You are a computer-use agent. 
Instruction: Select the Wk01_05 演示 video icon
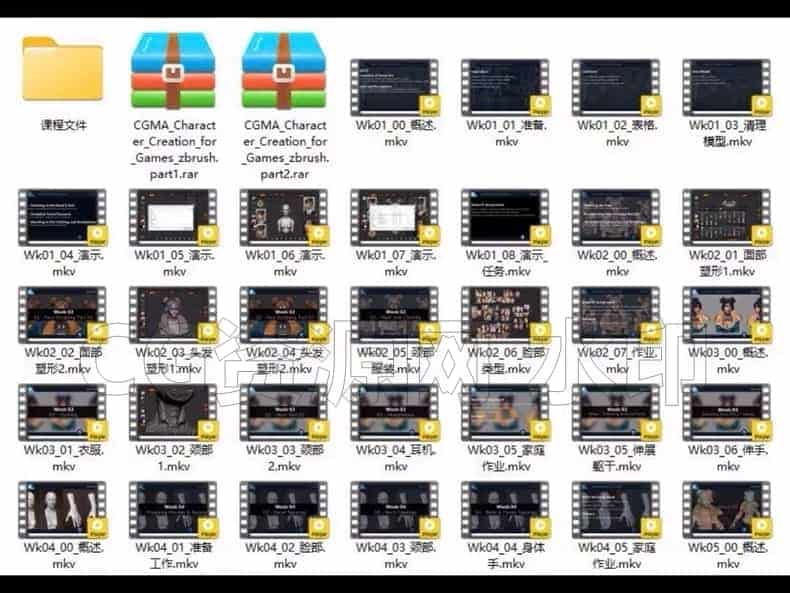point(174,218)
